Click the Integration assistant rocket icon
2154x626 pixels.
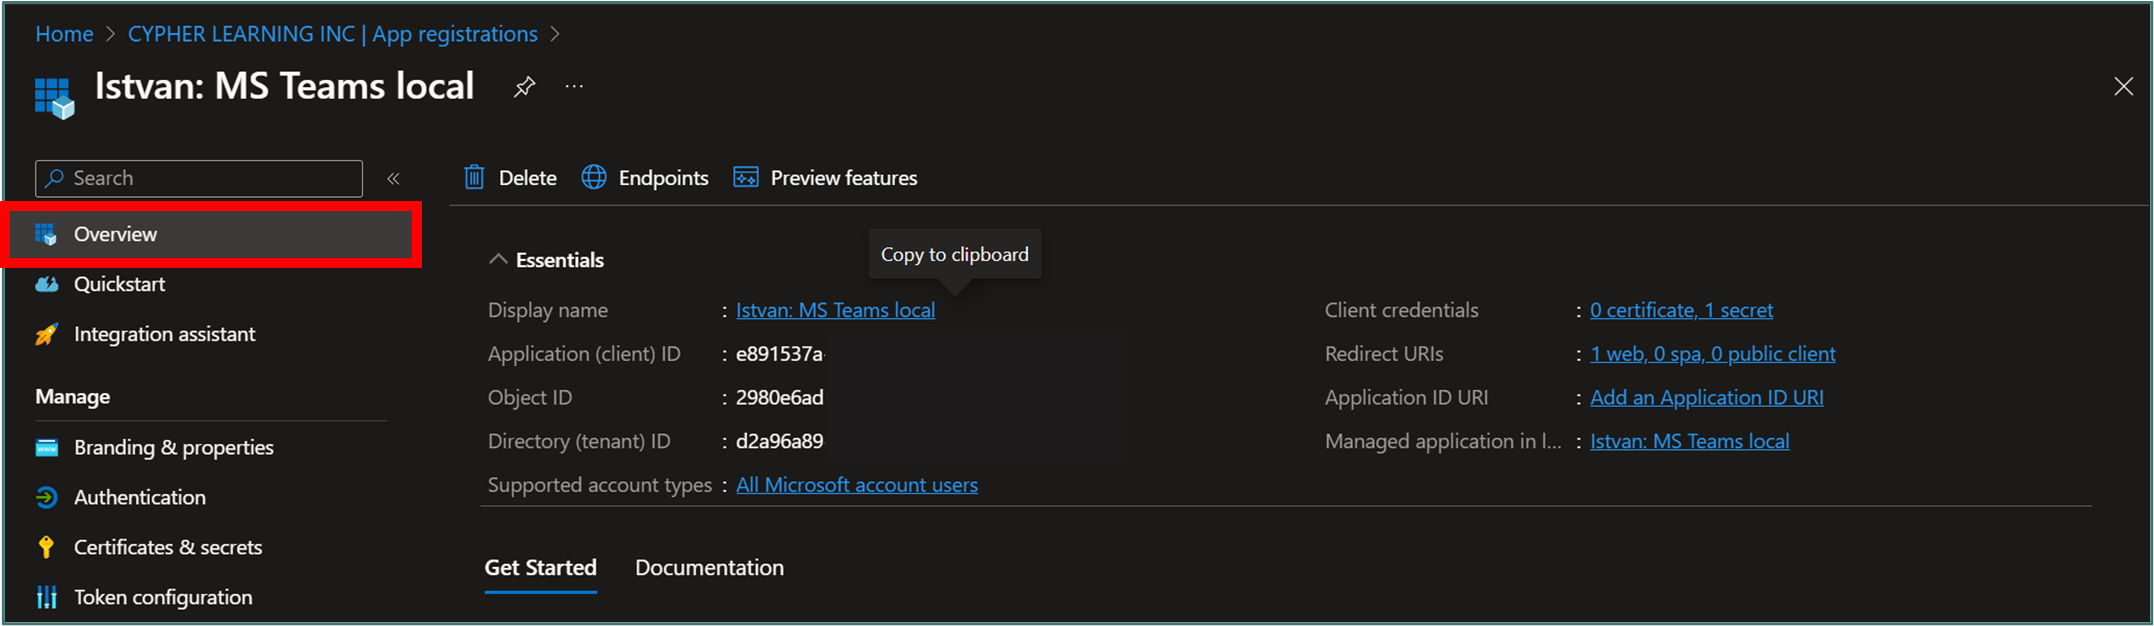pos(46,334)
